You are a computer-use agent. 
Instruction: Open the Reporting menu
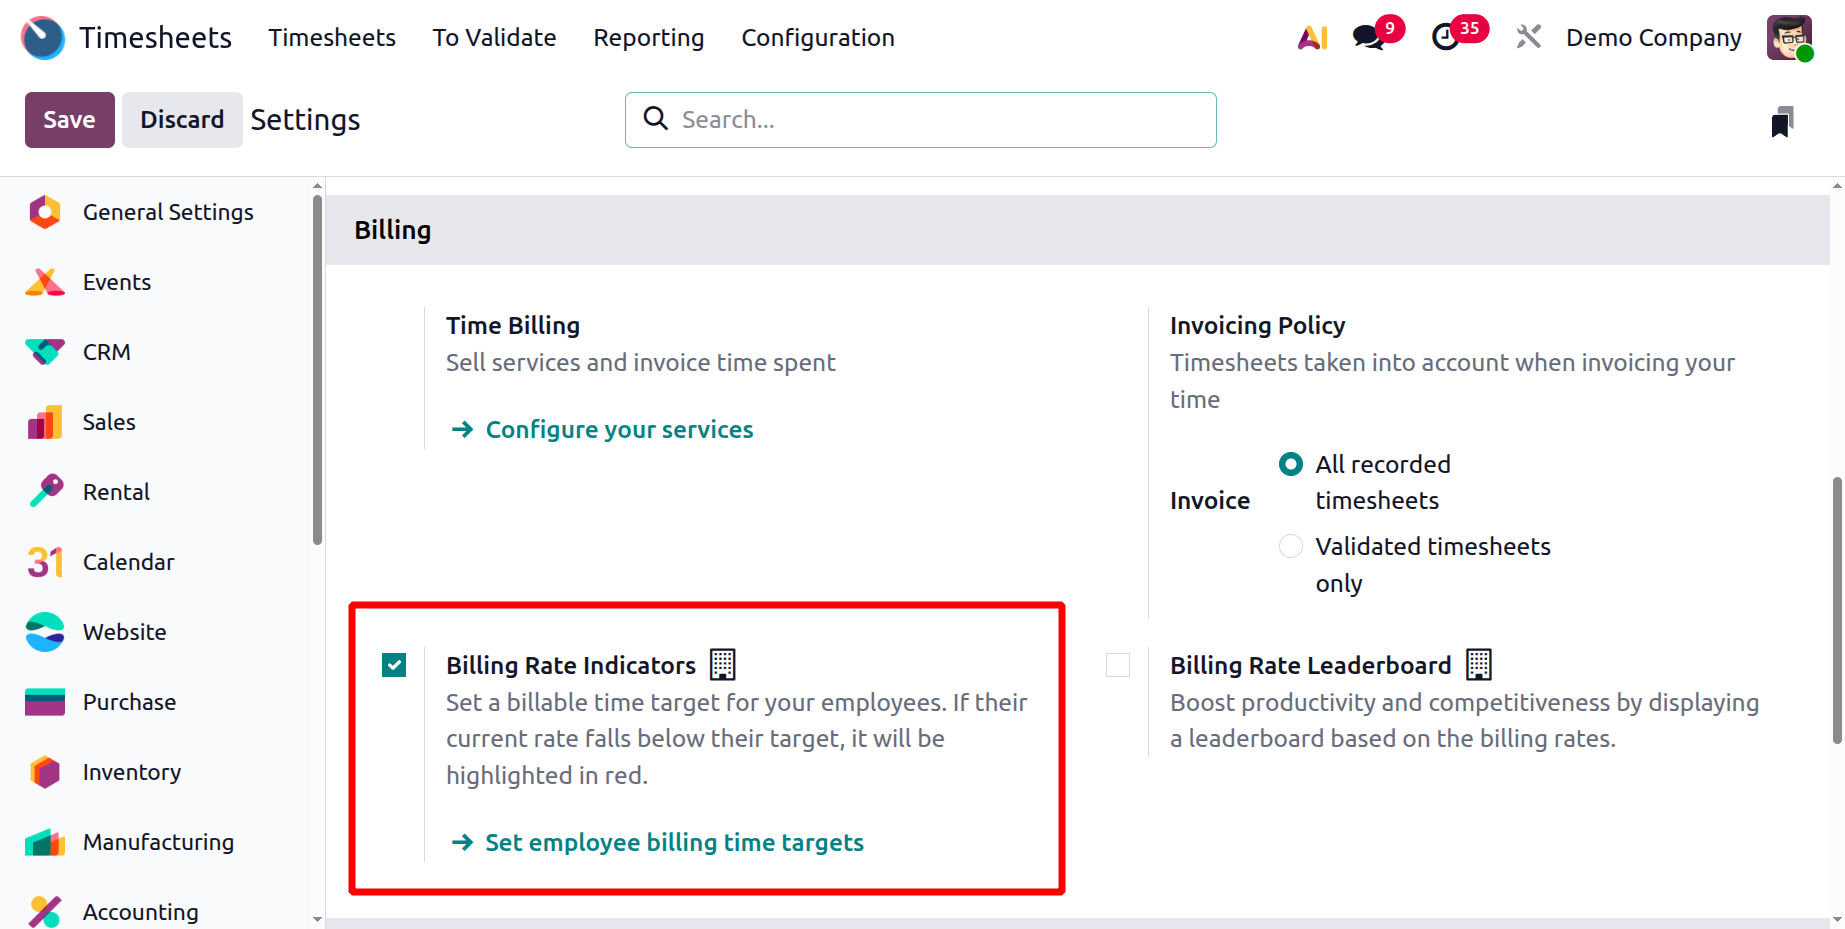[x=648, y=38]
